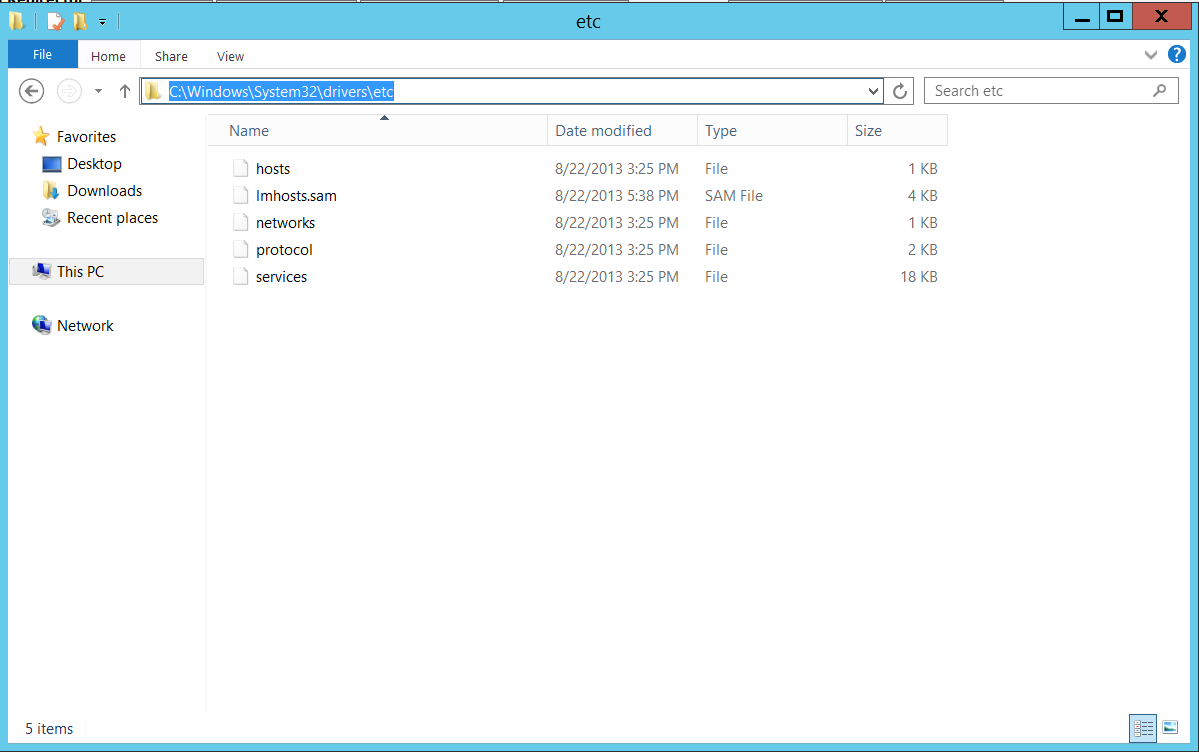
Task: Click the Recent places icon
Action: tap(51, 218)
